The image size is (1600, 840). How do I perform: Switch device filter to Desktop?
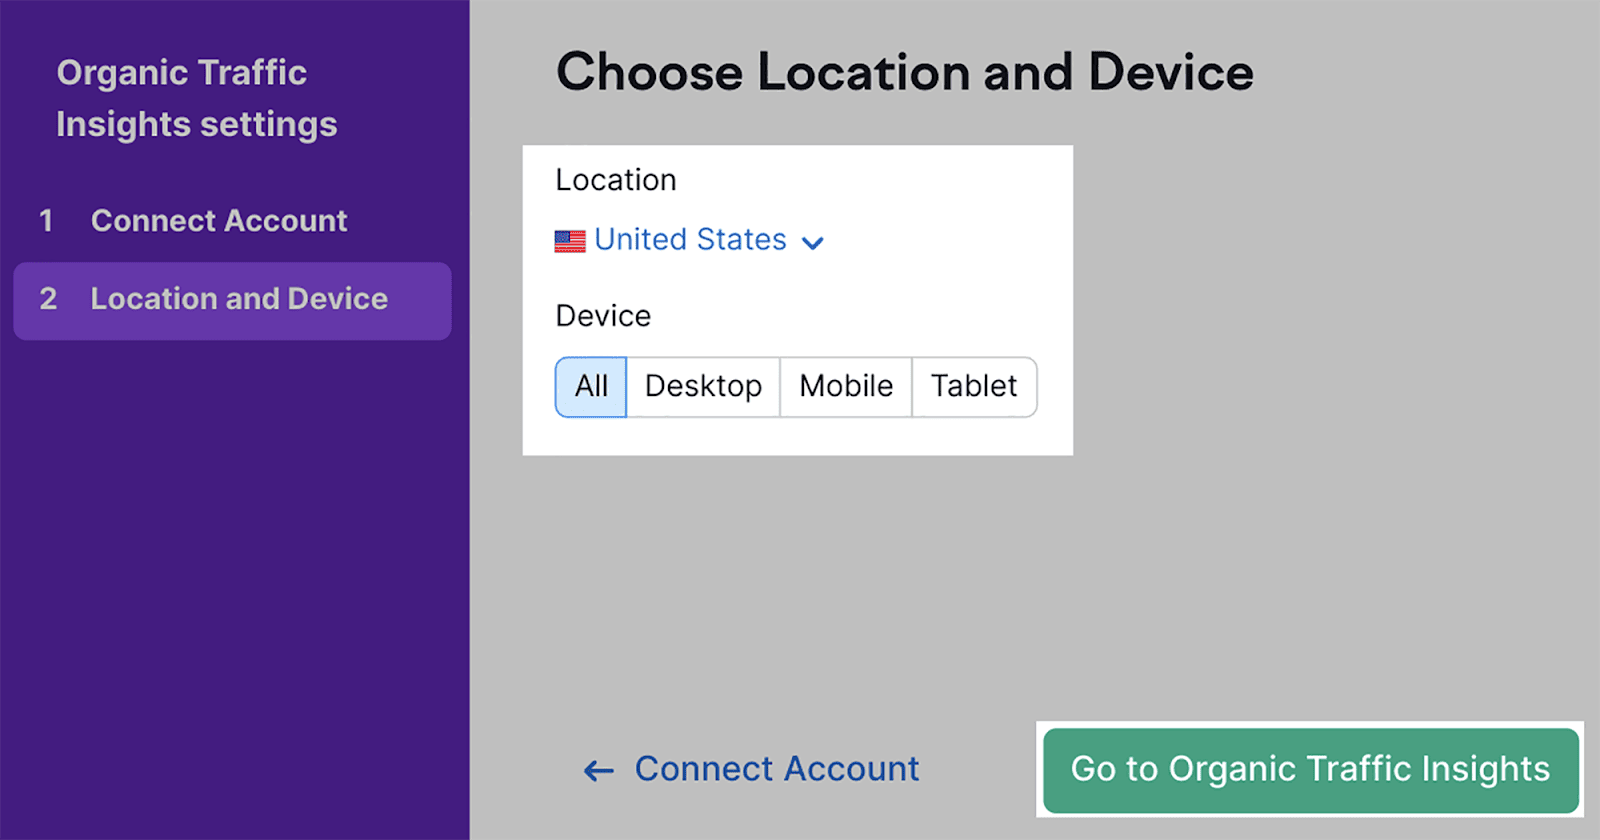click(703, 387)
